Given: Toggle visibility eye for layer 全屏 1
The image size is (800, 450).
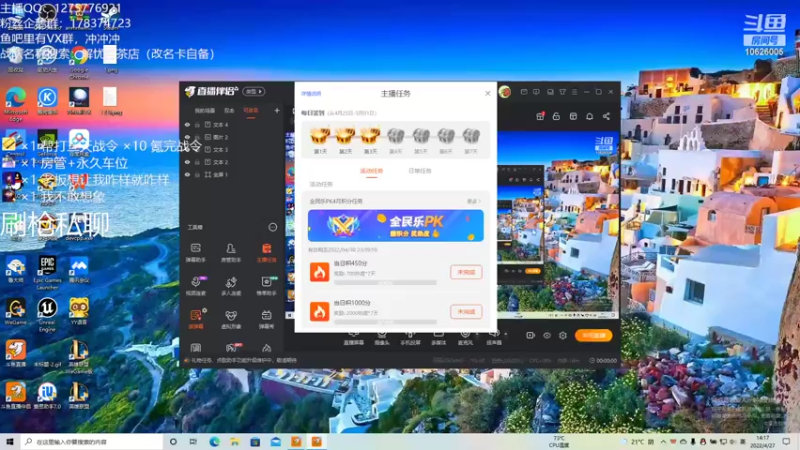Looking at the screenshot, I should coord(187,174).
